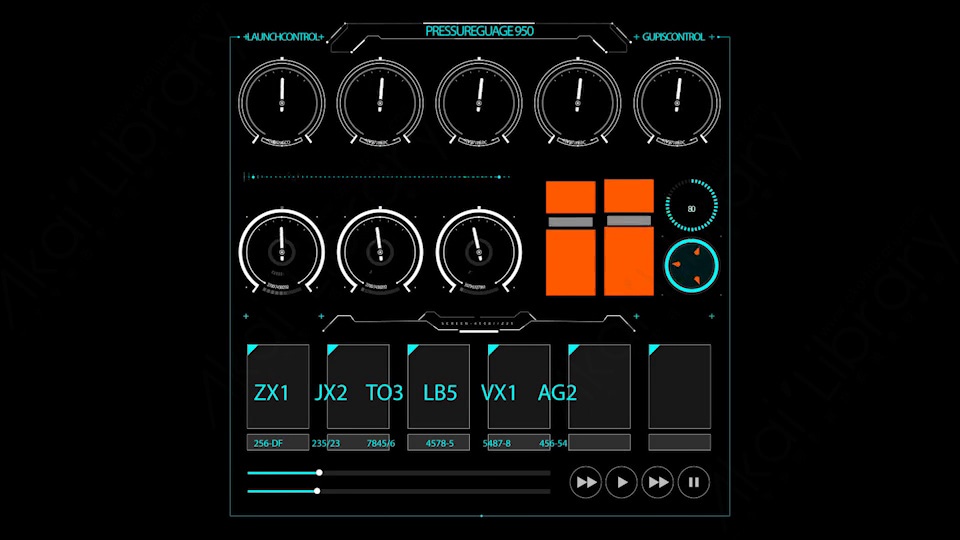Select the top-row gauge under GUPISCONTROL
The image size is (960, 540).
pyautogui.click(x=677, y=103)
